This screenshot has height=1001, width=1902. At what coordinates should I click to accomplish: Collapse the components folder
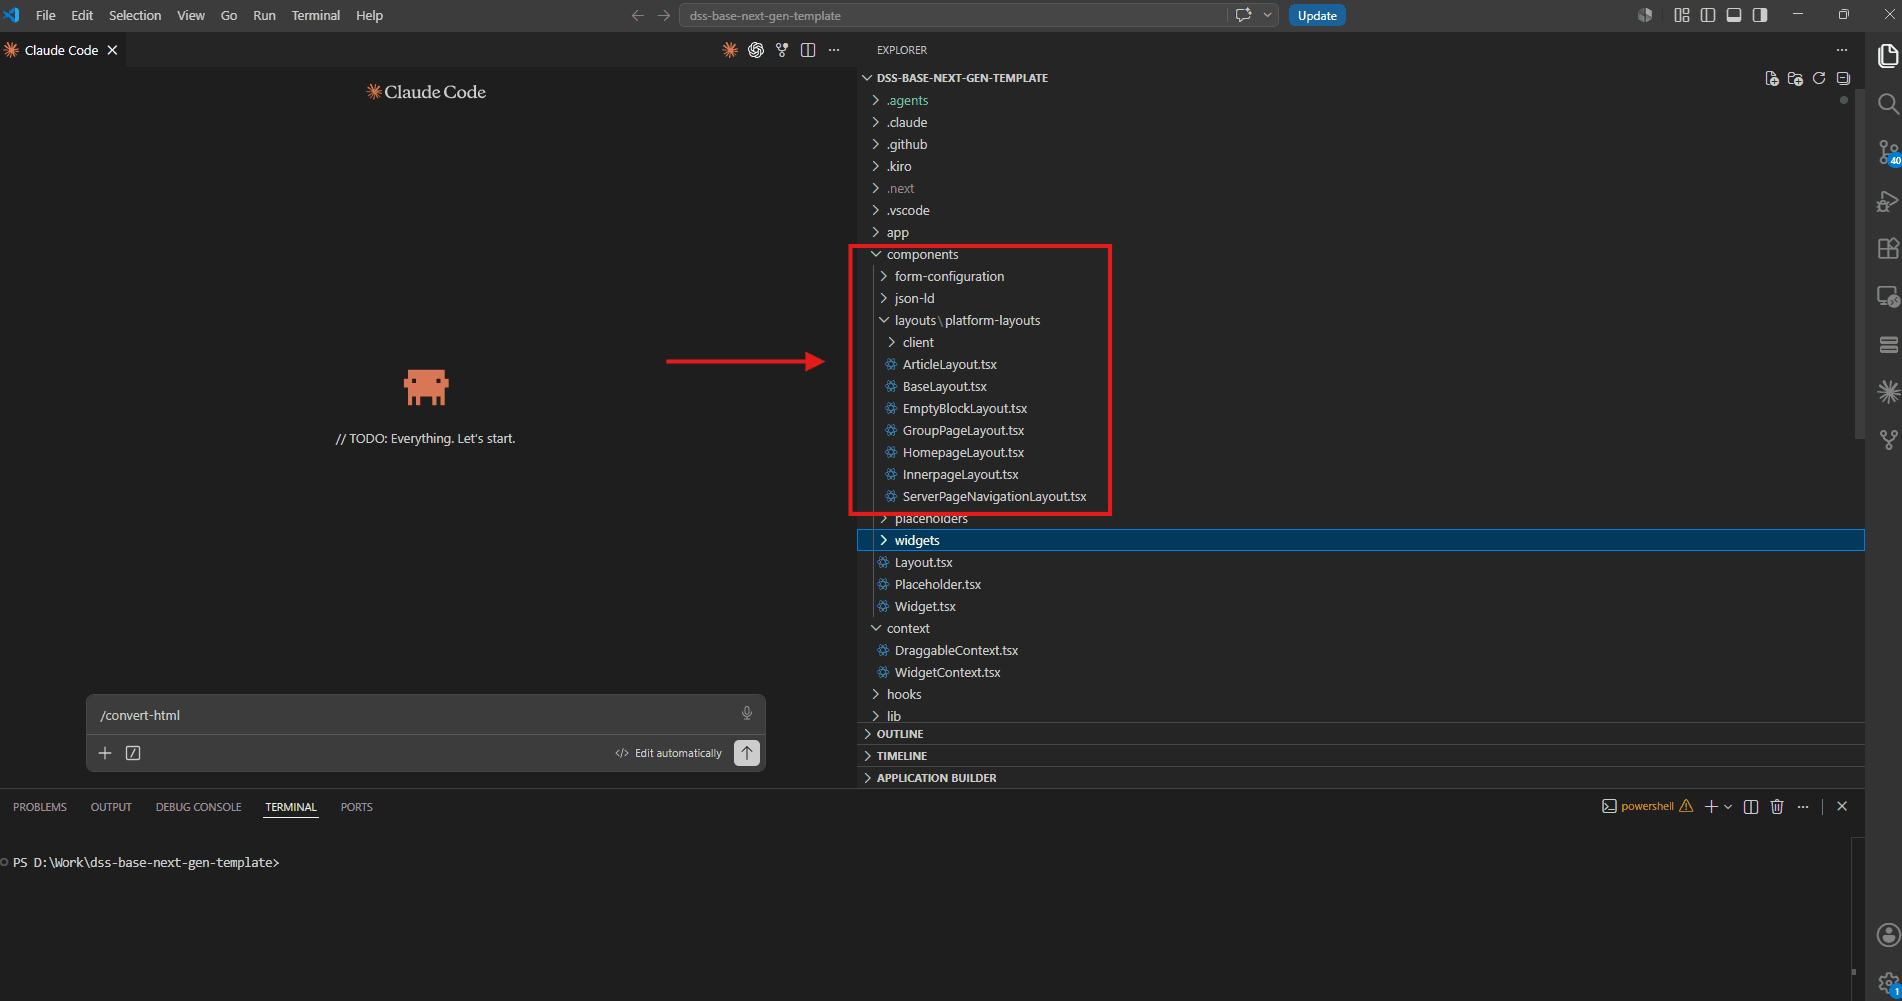[x=1360, y=254]
